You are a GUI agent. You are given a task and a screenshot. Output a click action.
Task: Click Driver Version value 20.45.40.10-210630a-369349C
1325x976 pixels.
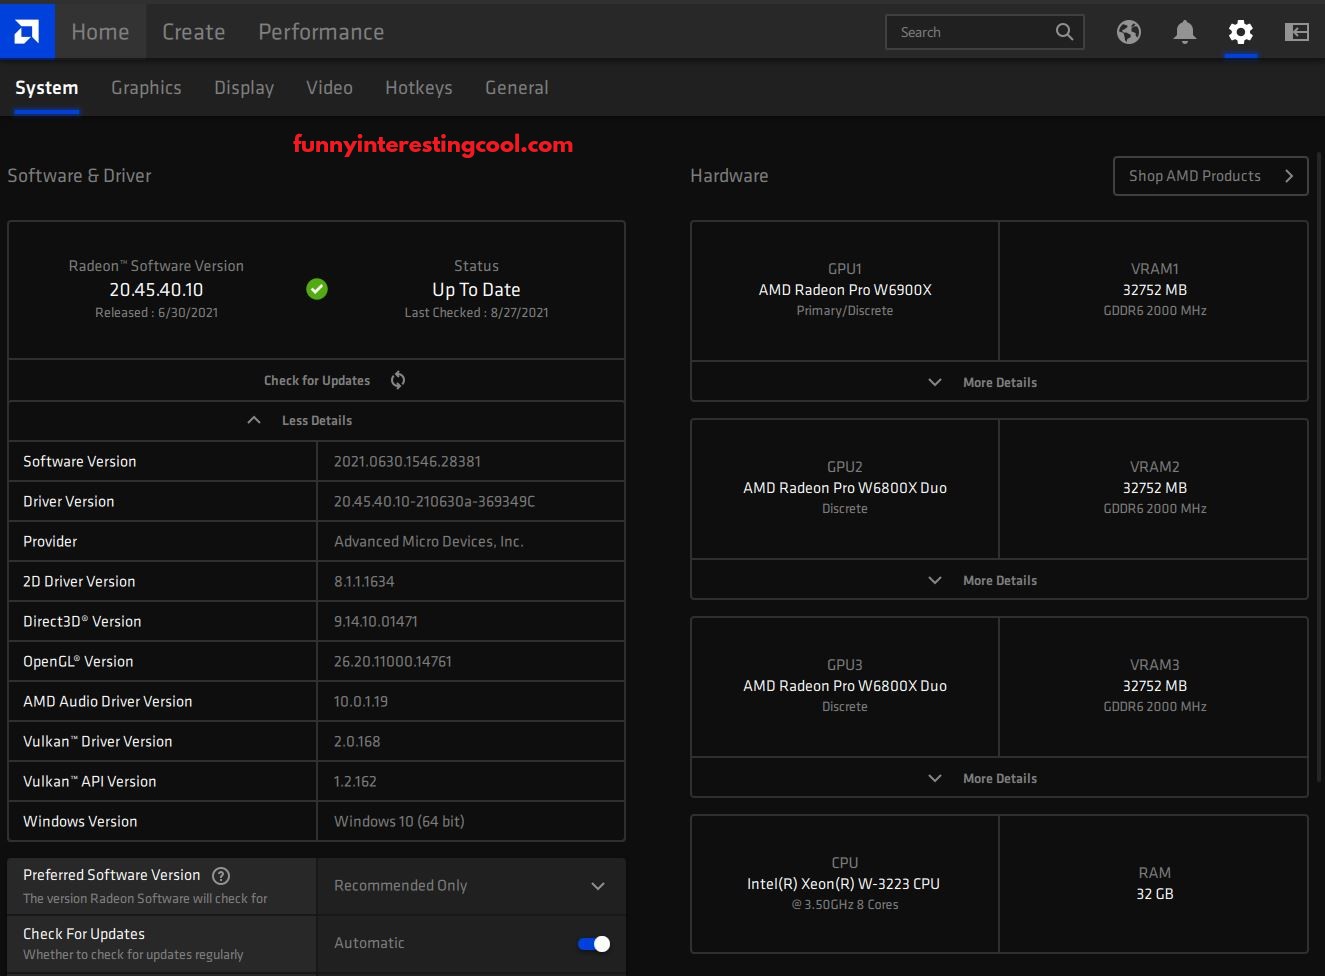434,501
